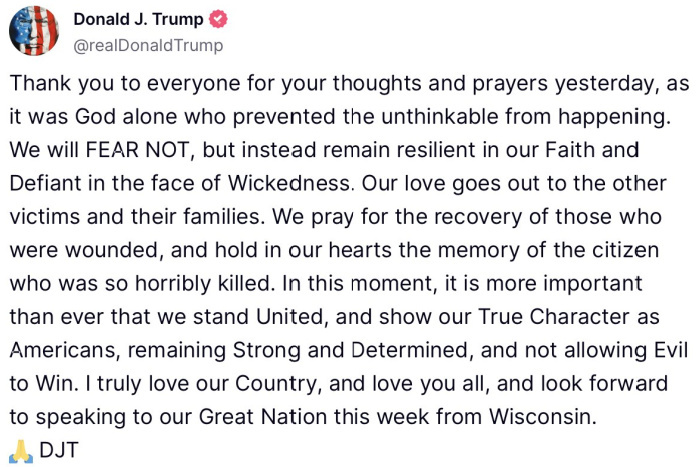Image resolution: width=700 pixels, height=467 pixels.
Task: Click the word Defiant
Action: (54, 185)
